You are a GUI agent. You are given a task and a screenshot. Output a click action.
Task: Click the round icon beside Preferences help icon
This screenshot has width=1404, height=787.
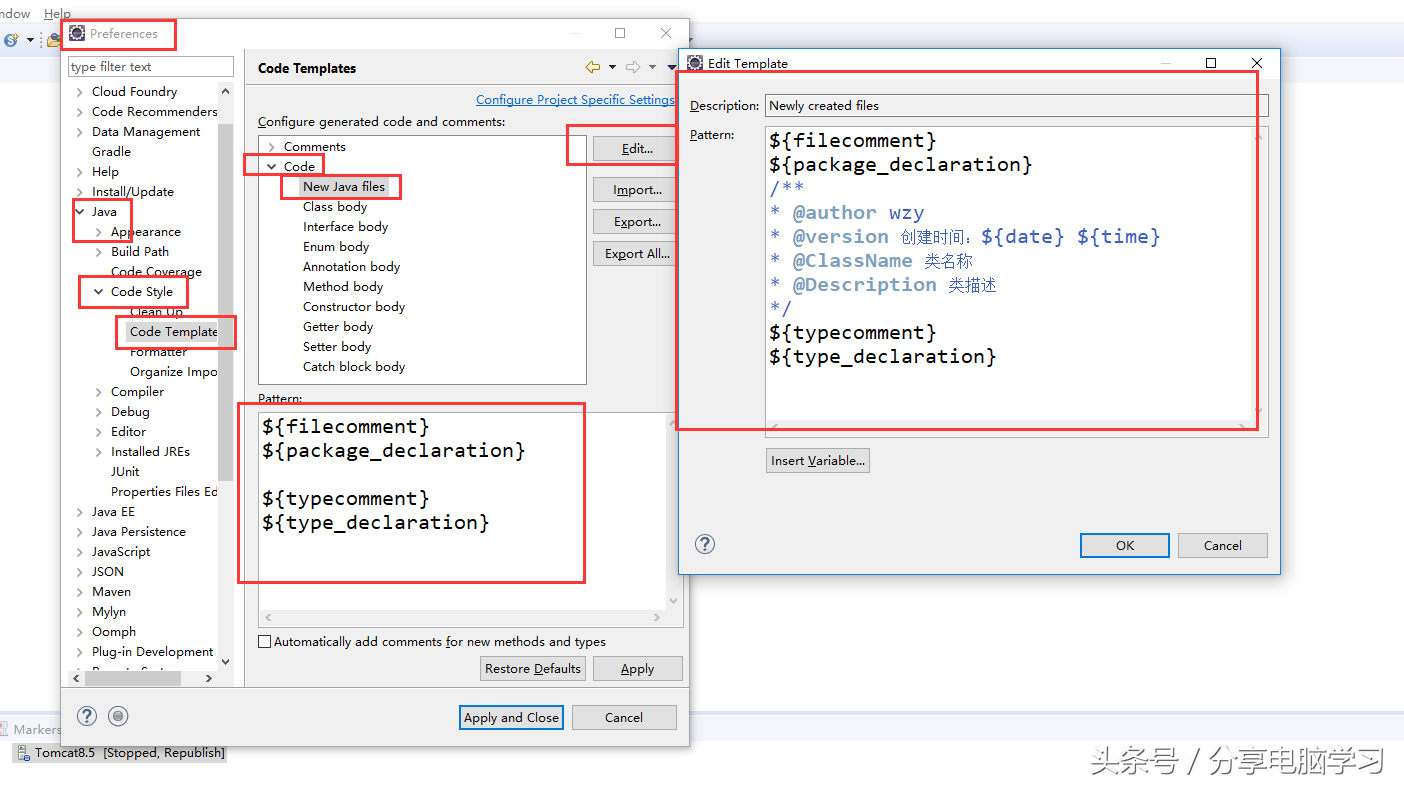point(119,716)
